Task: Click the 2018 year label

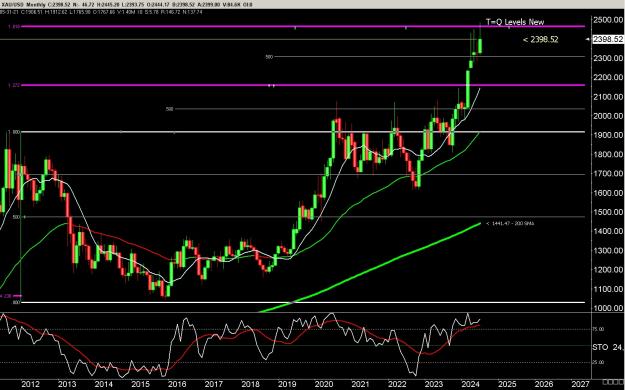Action: [250, 384]
